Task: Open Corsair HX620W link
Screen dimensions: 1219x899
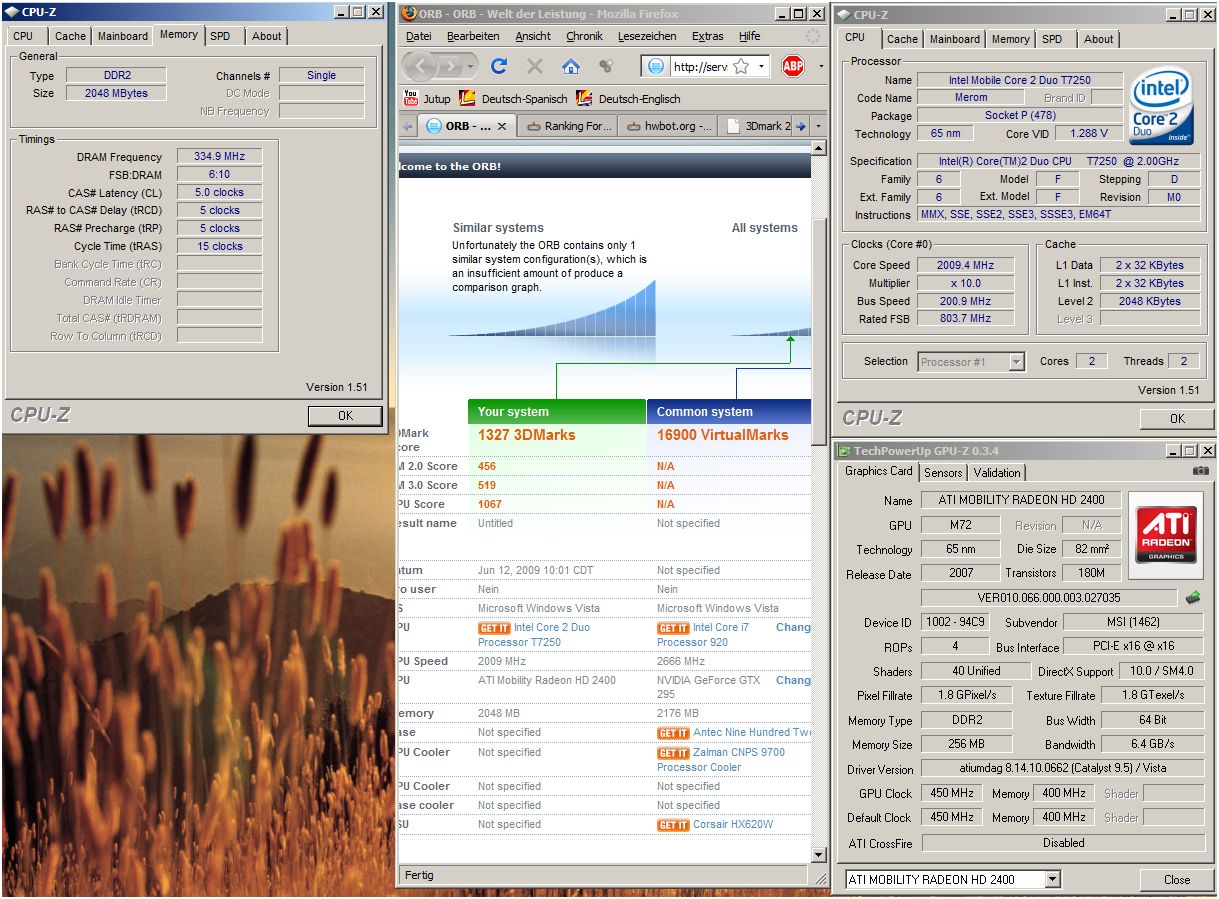Action: click(x=733, y=825)
